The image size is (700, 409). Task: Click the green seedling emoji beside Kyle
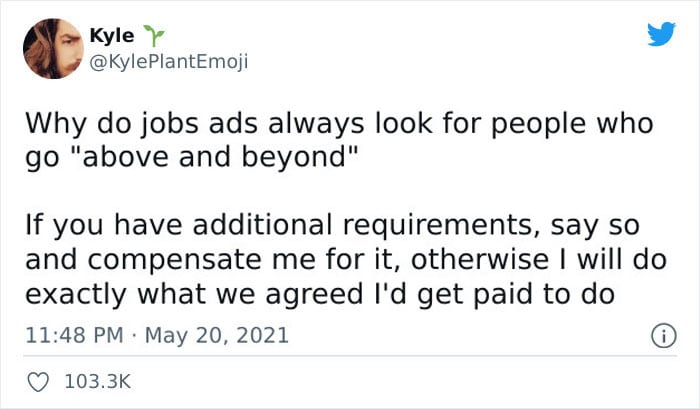[154, 36]
